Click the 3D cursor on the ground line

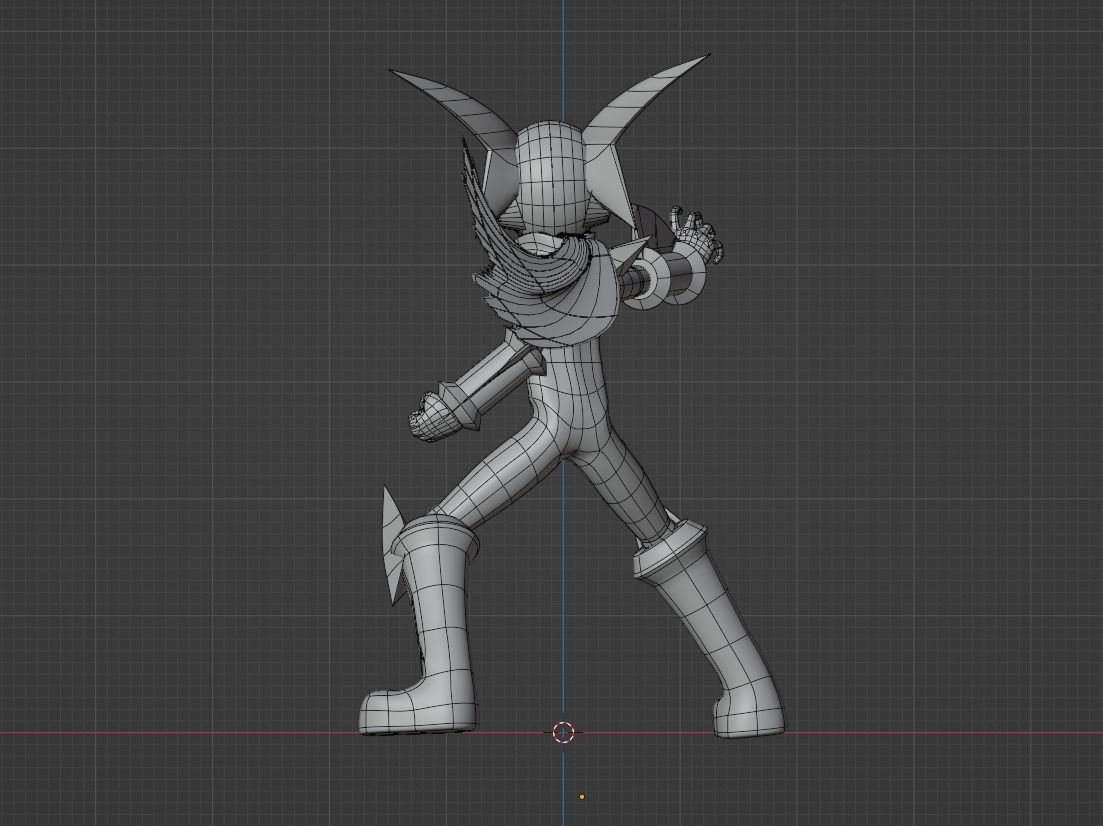click(x=563, y=732)
